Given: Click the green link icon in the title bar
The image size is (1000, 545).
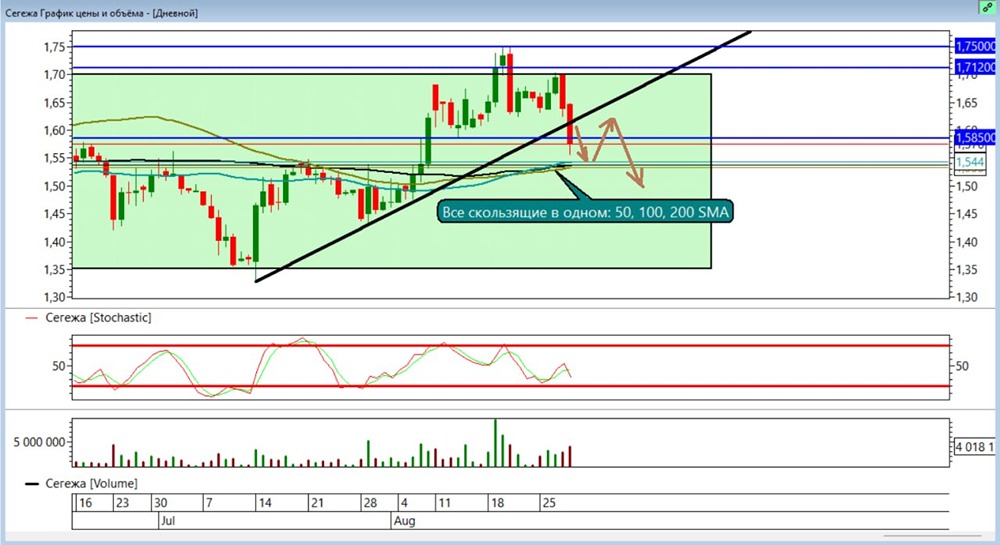Looking at the screenshot, I should click(x=987, y=7).
